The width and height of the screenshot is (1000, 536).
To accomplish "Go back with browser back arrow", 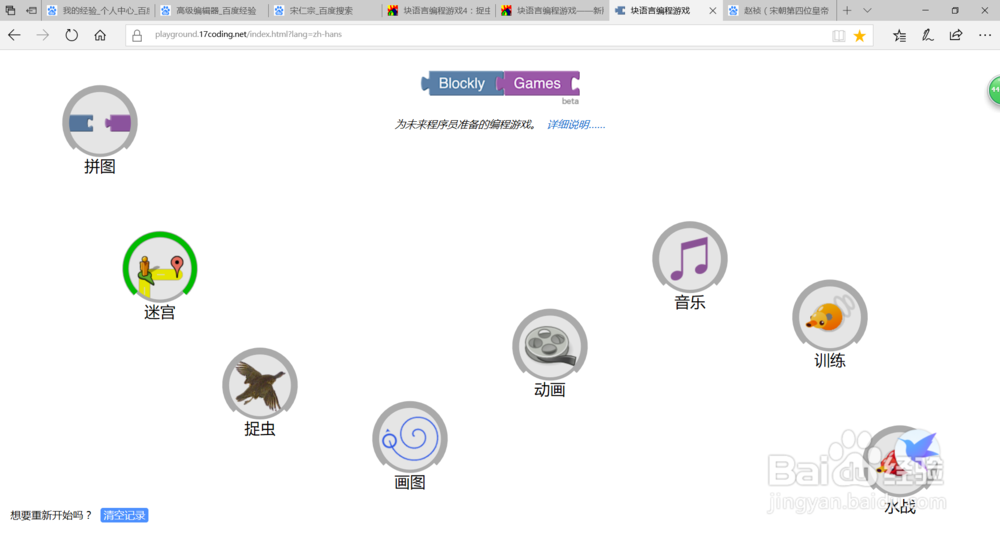I will click(14, 35).
